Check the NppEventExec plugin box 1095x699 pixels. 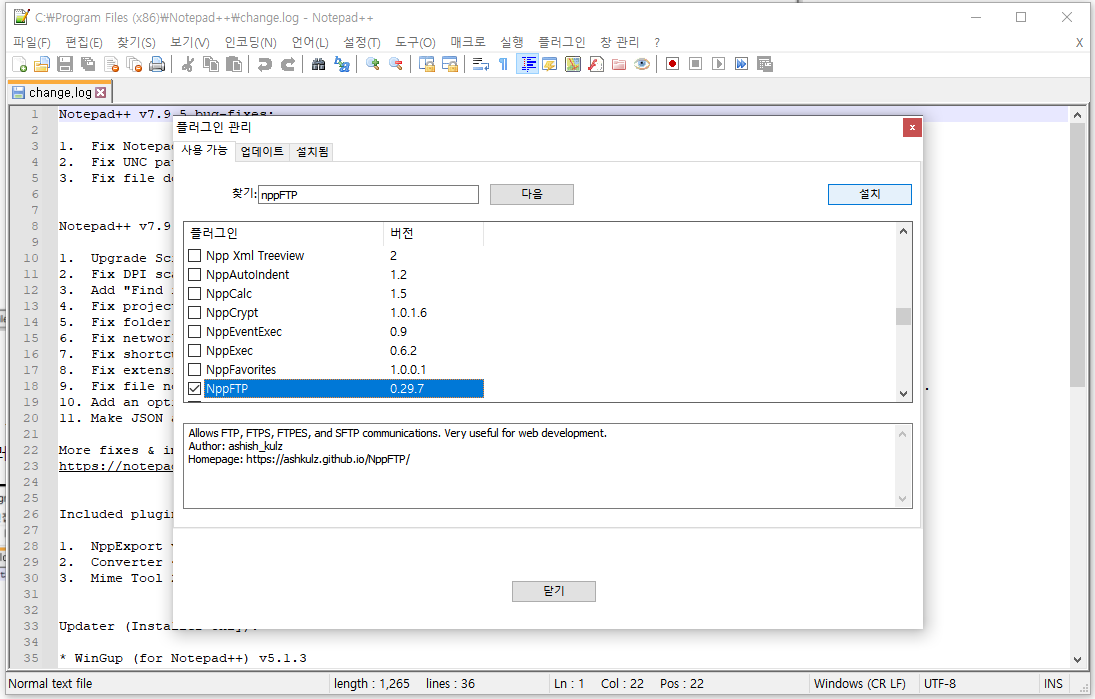[x=195, y=331]
